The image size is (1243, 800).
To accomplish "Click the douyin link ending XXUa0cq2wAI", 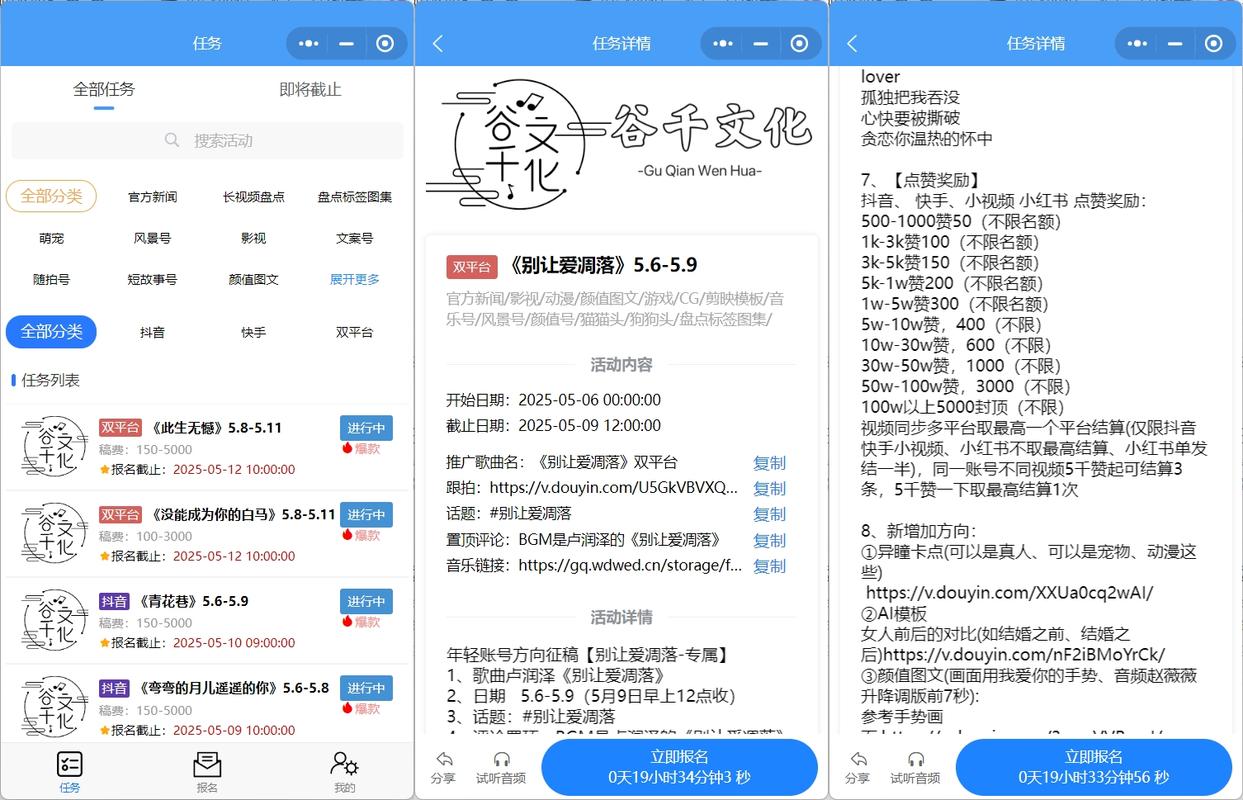I will 1009,592.
